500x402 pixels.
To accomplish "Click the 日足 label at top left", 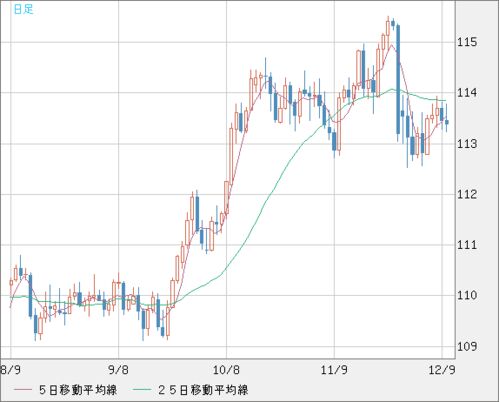I will click(x=23, y=9).
